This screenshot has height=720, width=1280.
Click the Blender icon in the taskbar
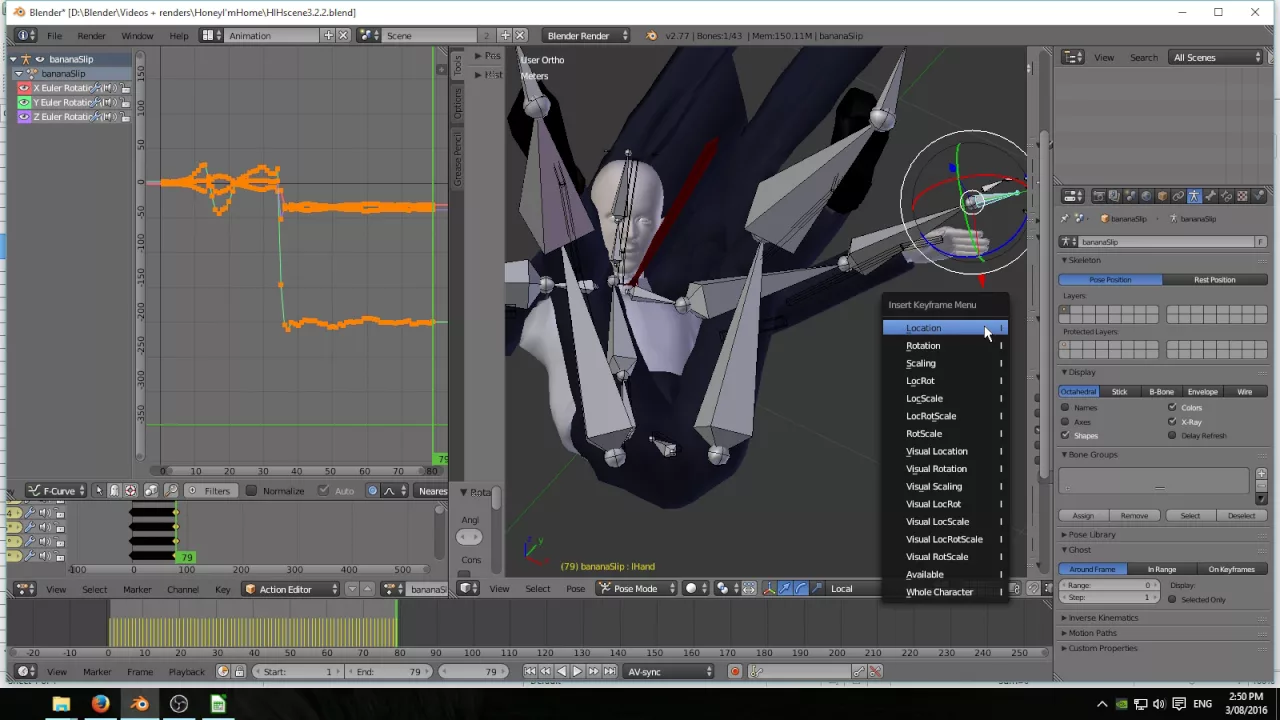click(x=139, y=704)
